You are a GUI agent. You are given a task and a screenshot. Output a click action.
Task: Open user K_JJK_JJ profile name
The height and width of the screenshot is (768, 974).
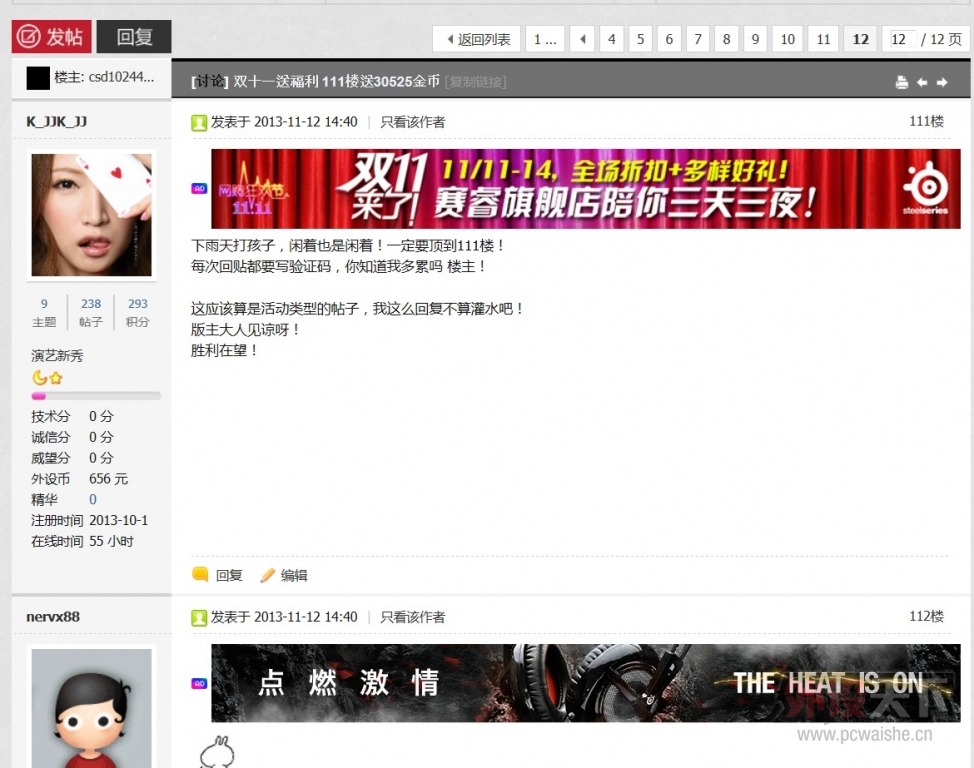tap(57, 121)
